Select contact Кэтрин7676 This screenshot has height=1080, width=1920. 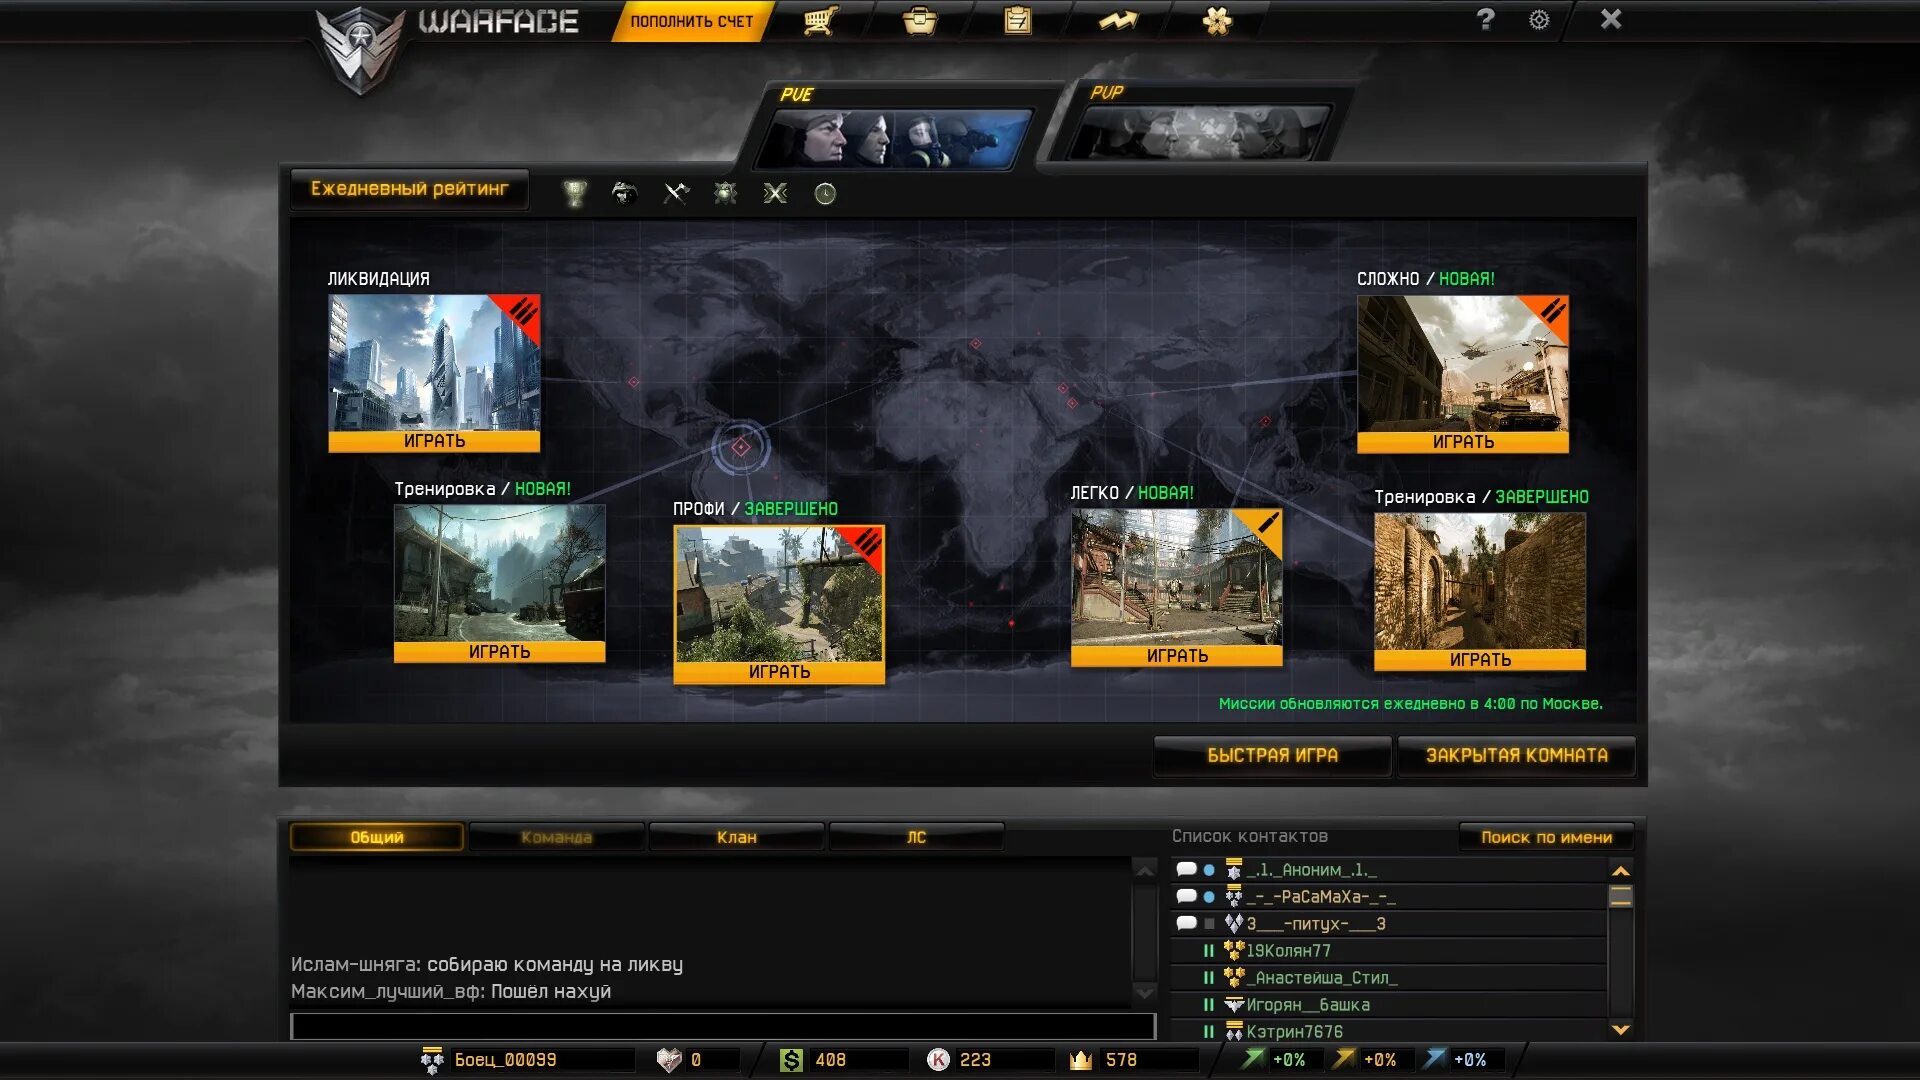click(1390, 1031)
